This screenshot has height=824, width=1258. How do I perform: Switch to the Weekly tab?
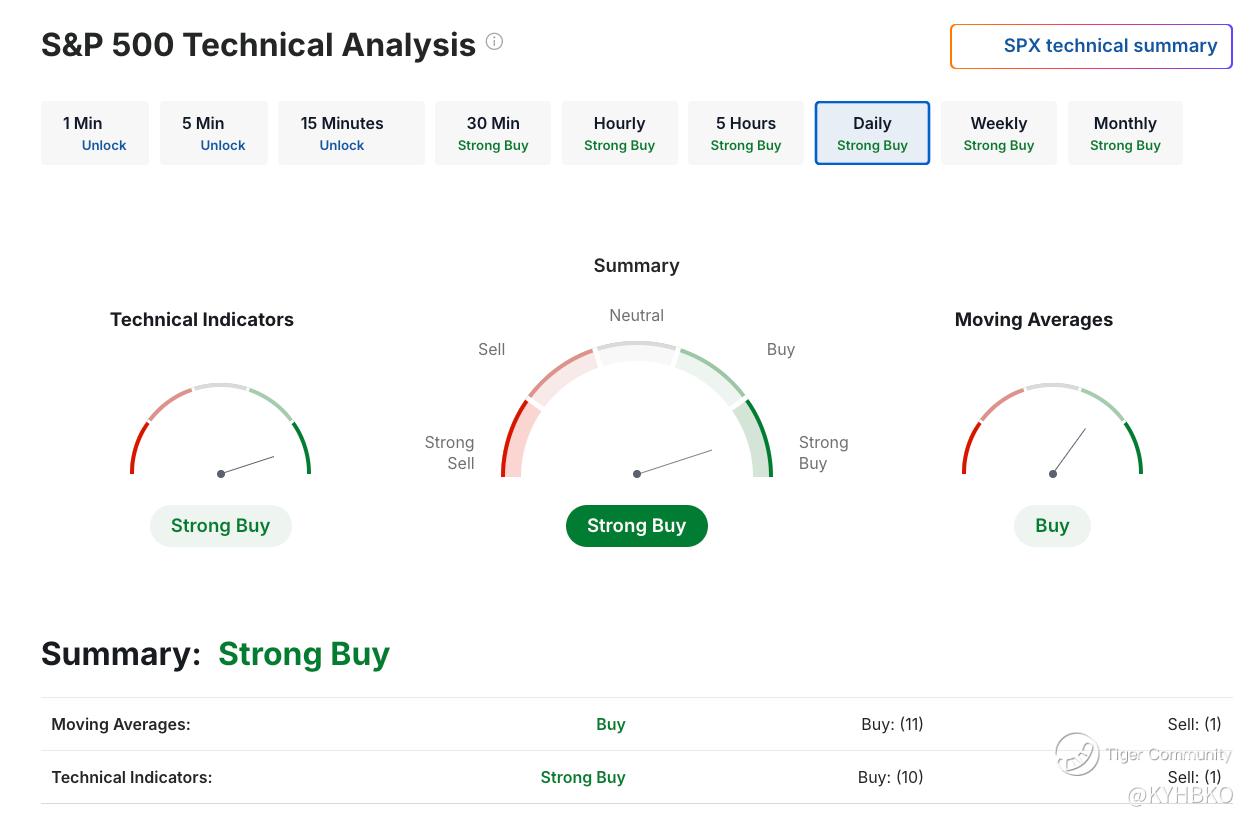tap(998, 133)
